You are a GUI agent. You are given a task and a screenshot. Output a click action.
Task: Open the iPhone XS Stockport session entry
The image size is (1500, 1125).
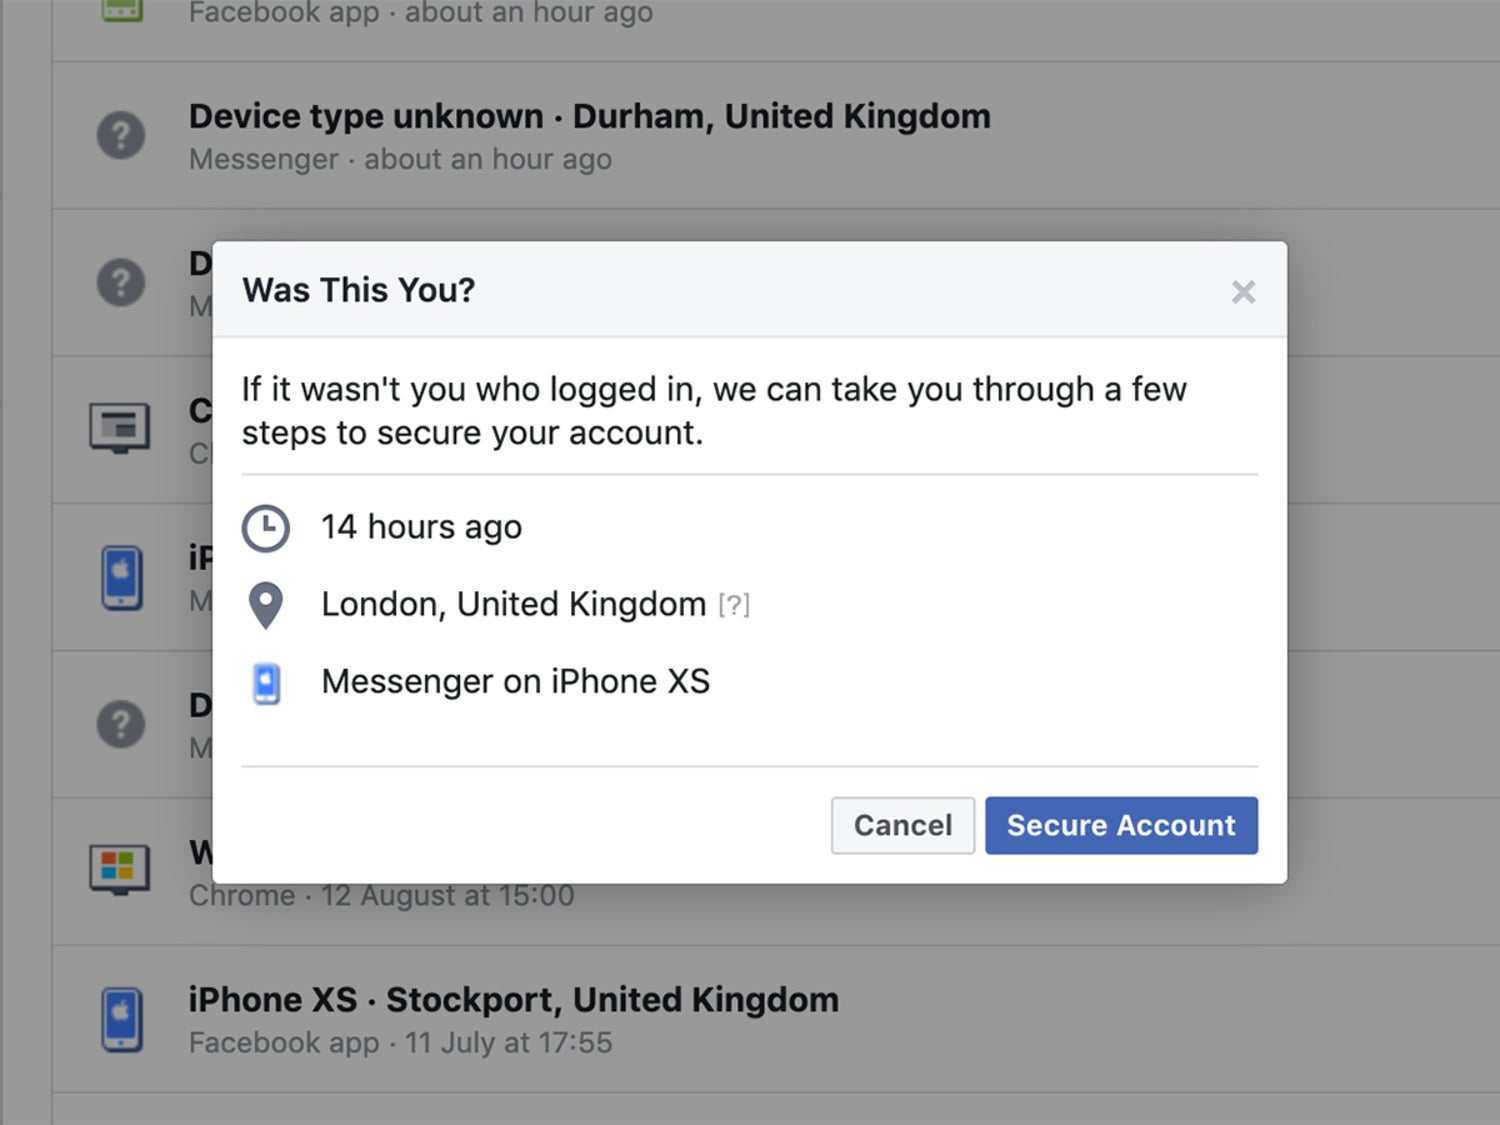513,1000
